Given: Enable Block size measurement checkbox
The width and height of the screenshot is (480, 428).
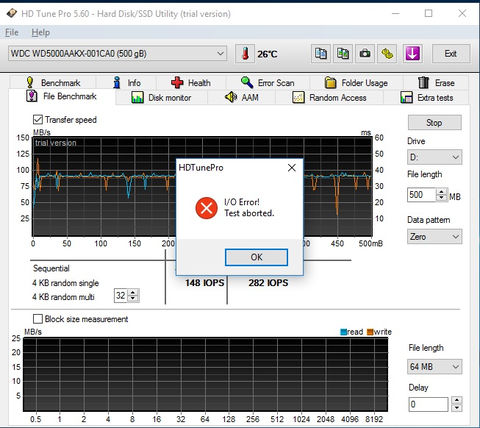Looking at the screenshot, I should point(38,319).
